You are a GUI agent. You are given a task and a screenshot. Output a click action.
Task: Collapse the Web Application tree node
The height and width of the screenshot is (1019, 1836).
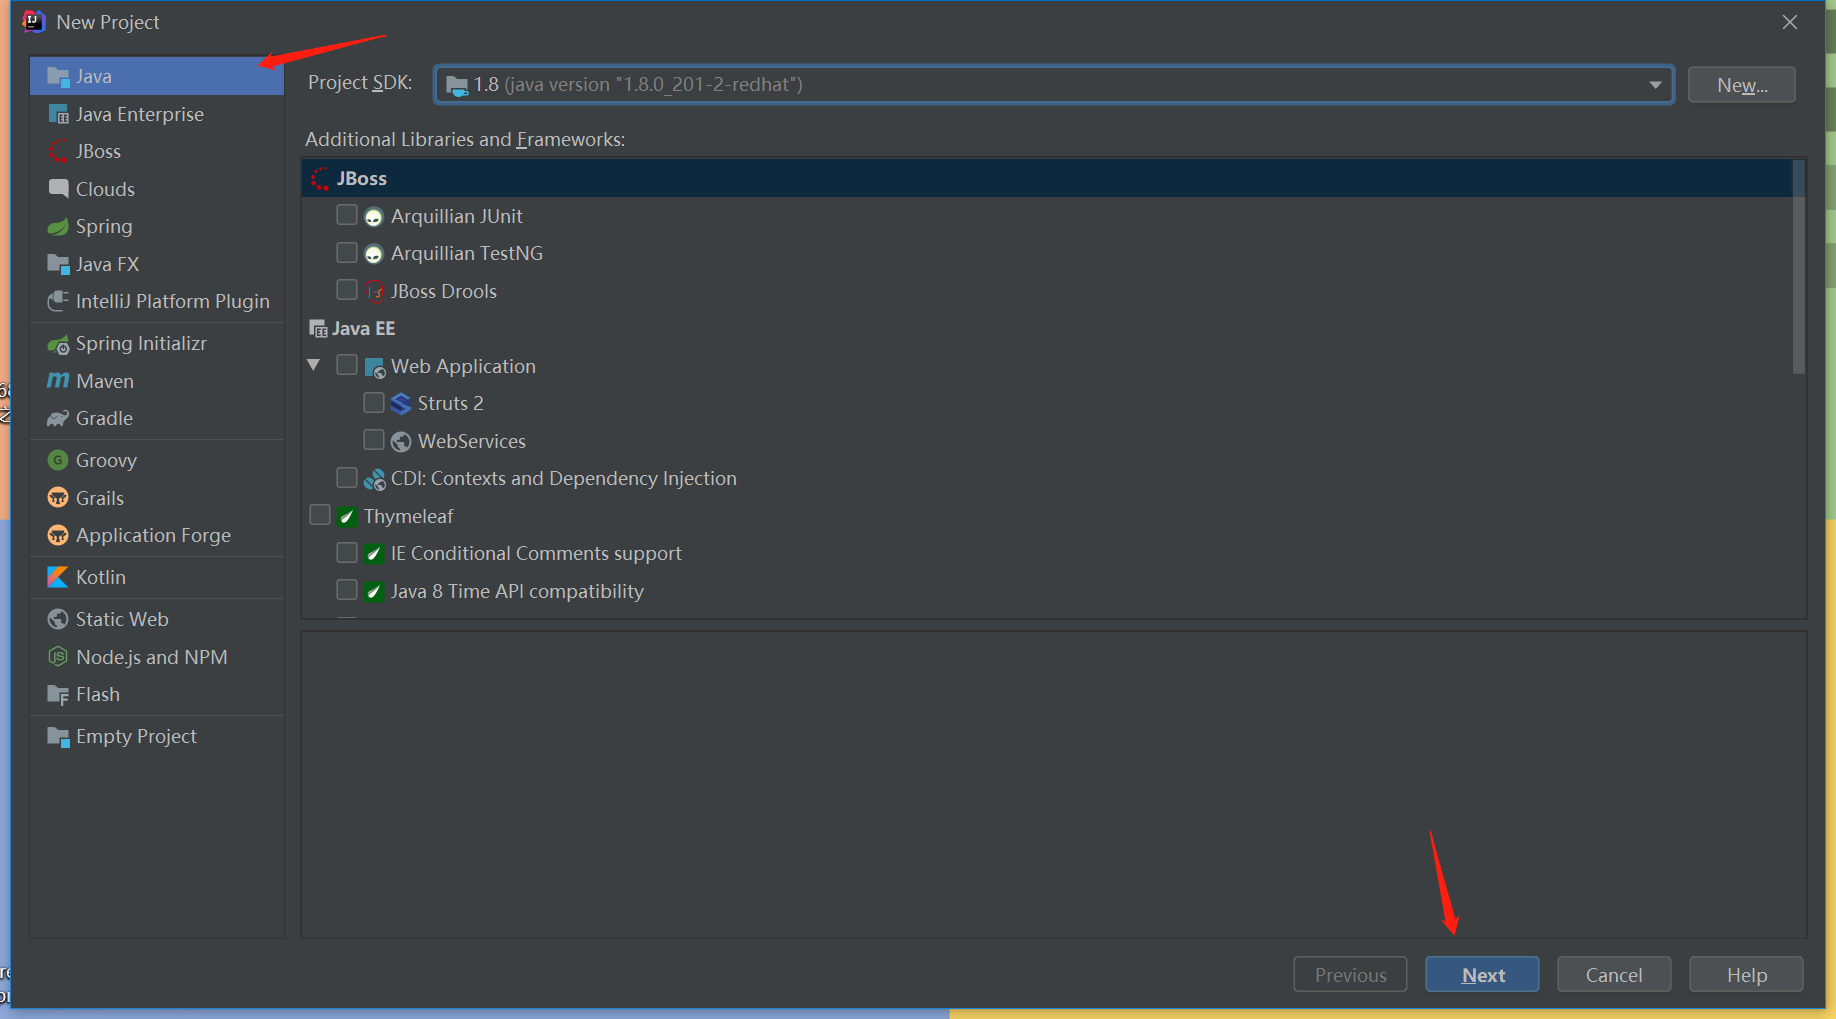point(314,365)
